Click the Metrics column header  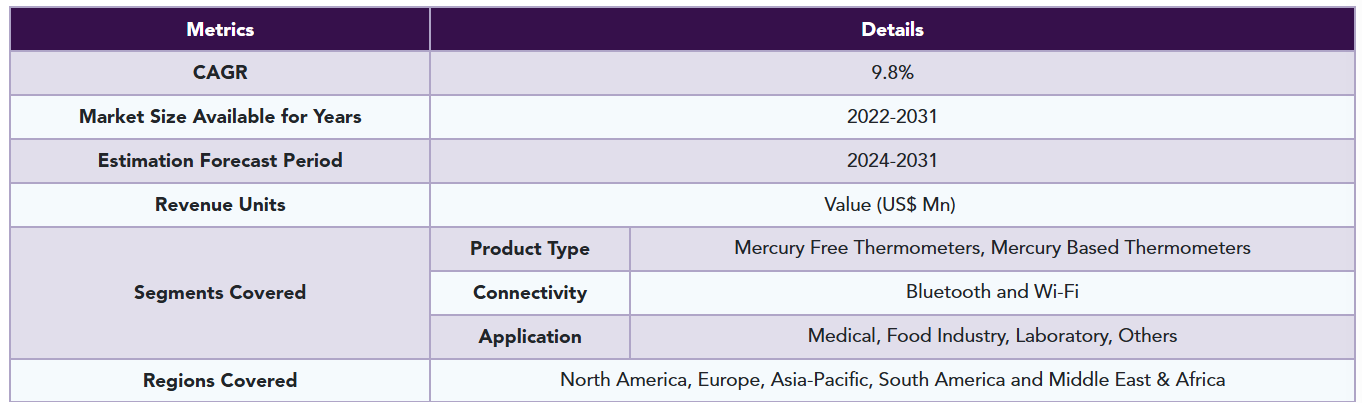point(220,29)
